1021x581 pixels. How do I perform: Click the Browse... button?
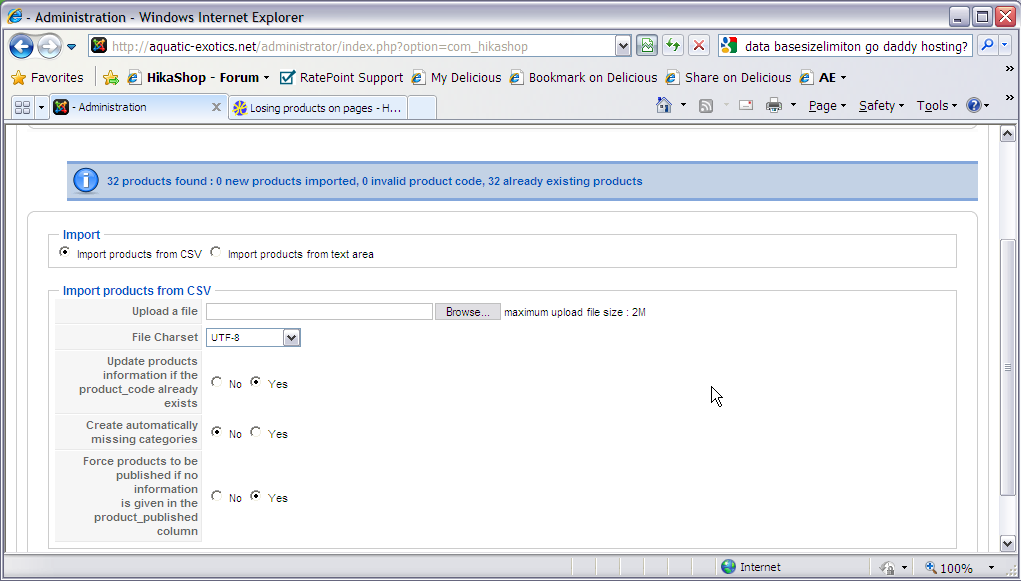(x=468, y=312)
